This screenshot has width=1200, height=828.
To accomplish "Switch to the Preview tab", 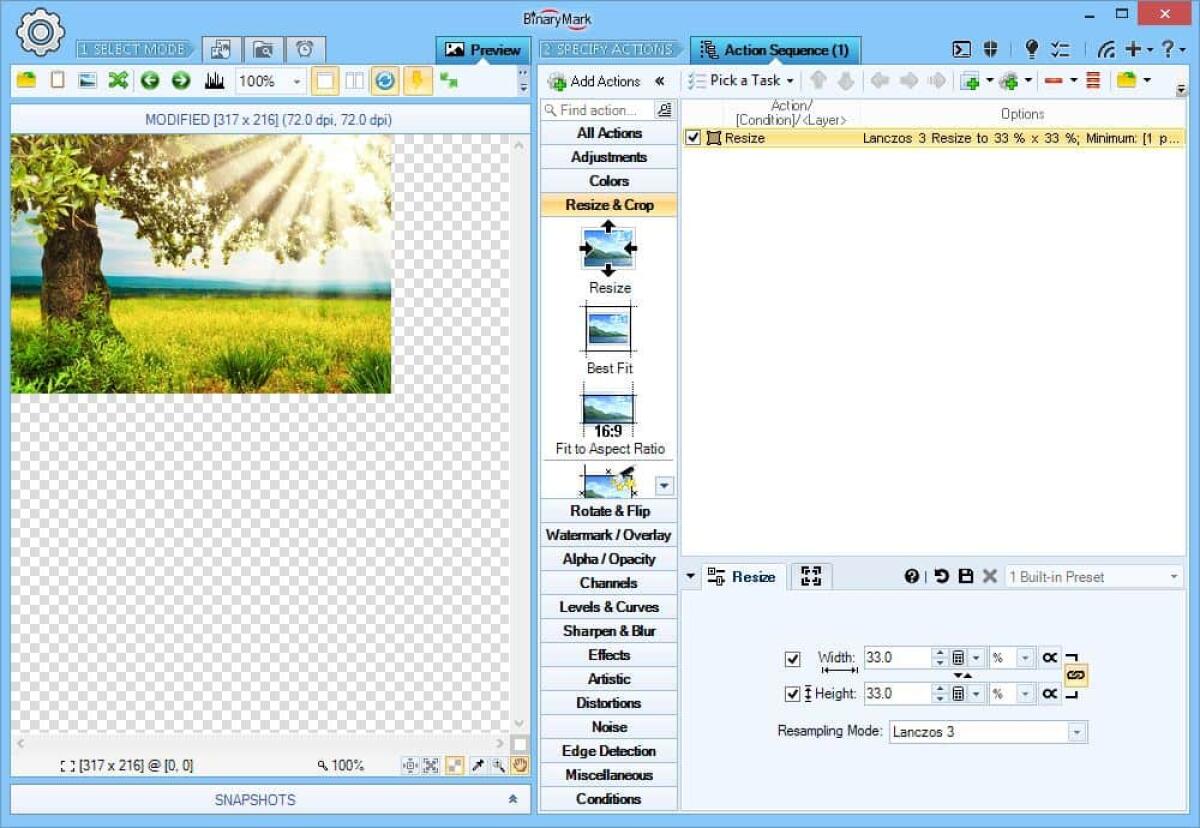I will [482, 49].
